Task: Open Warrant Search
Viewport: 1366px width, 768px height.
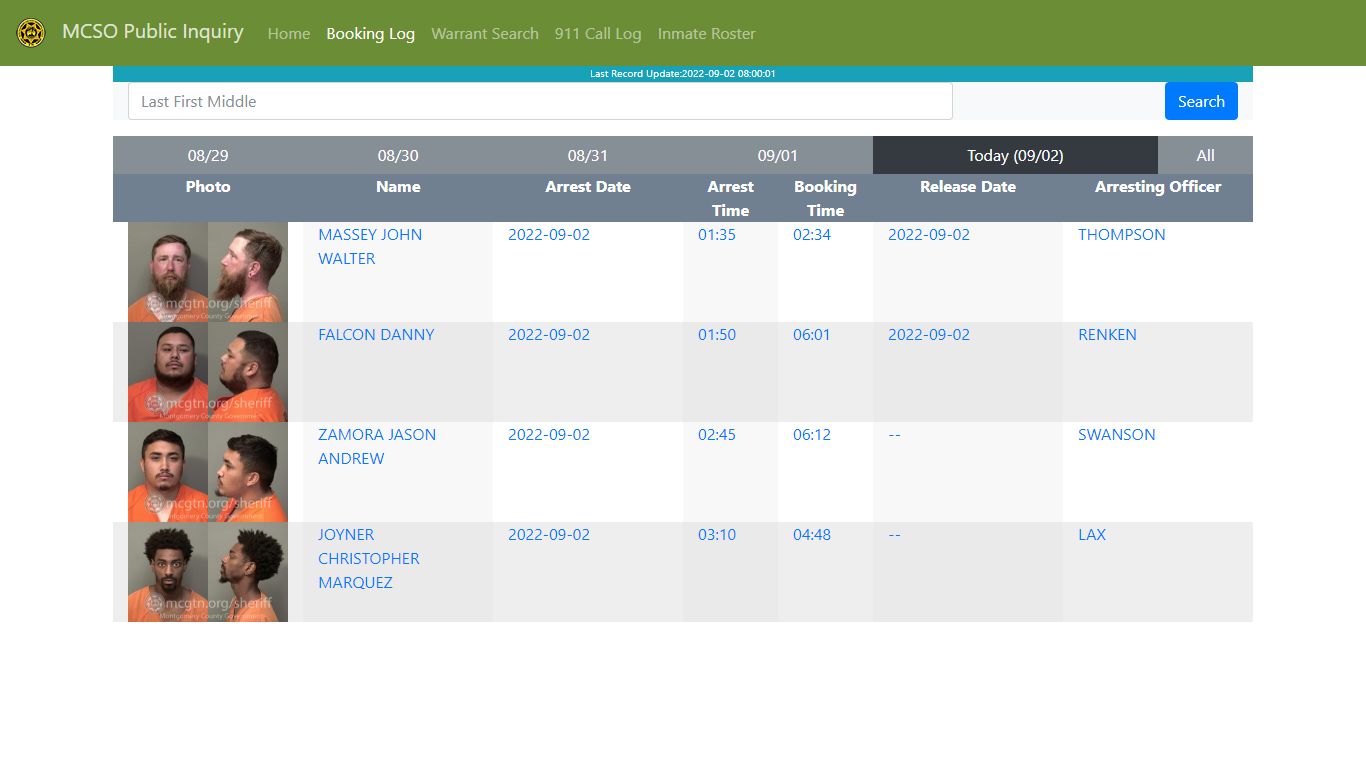Action: [485, 34]
